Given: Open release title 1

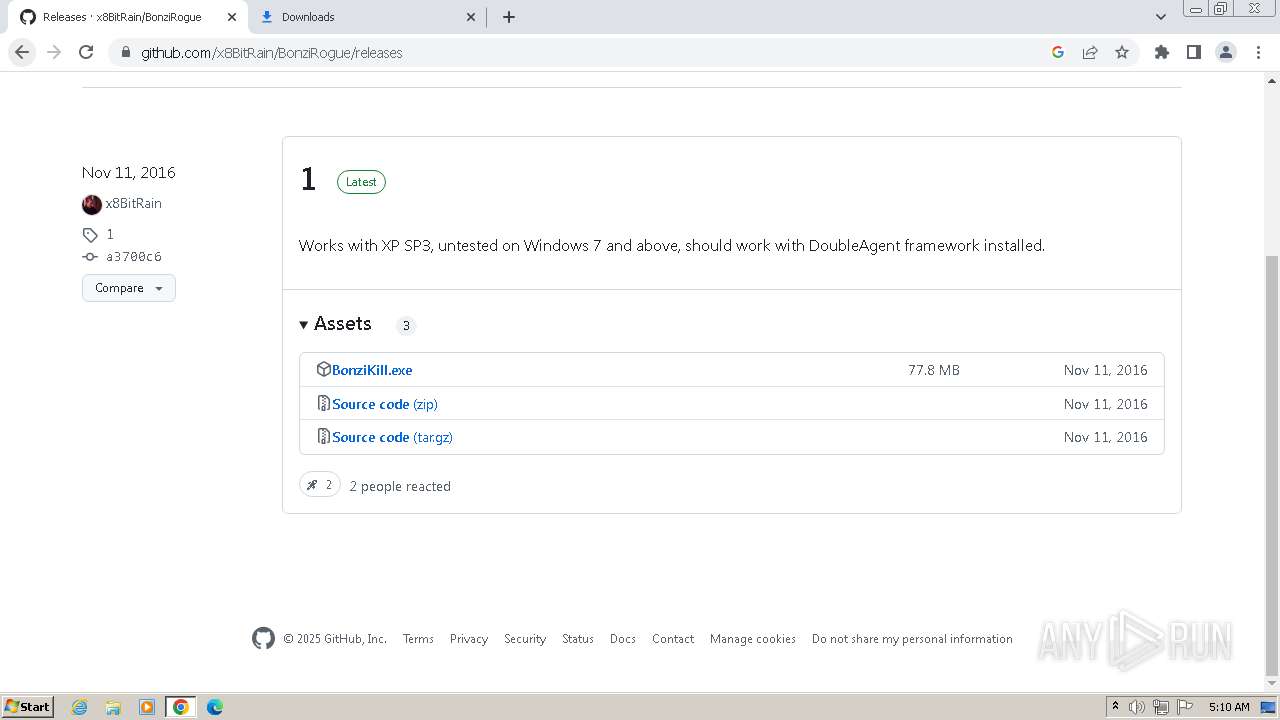Looking at the screenshot, I should [308, 180].
